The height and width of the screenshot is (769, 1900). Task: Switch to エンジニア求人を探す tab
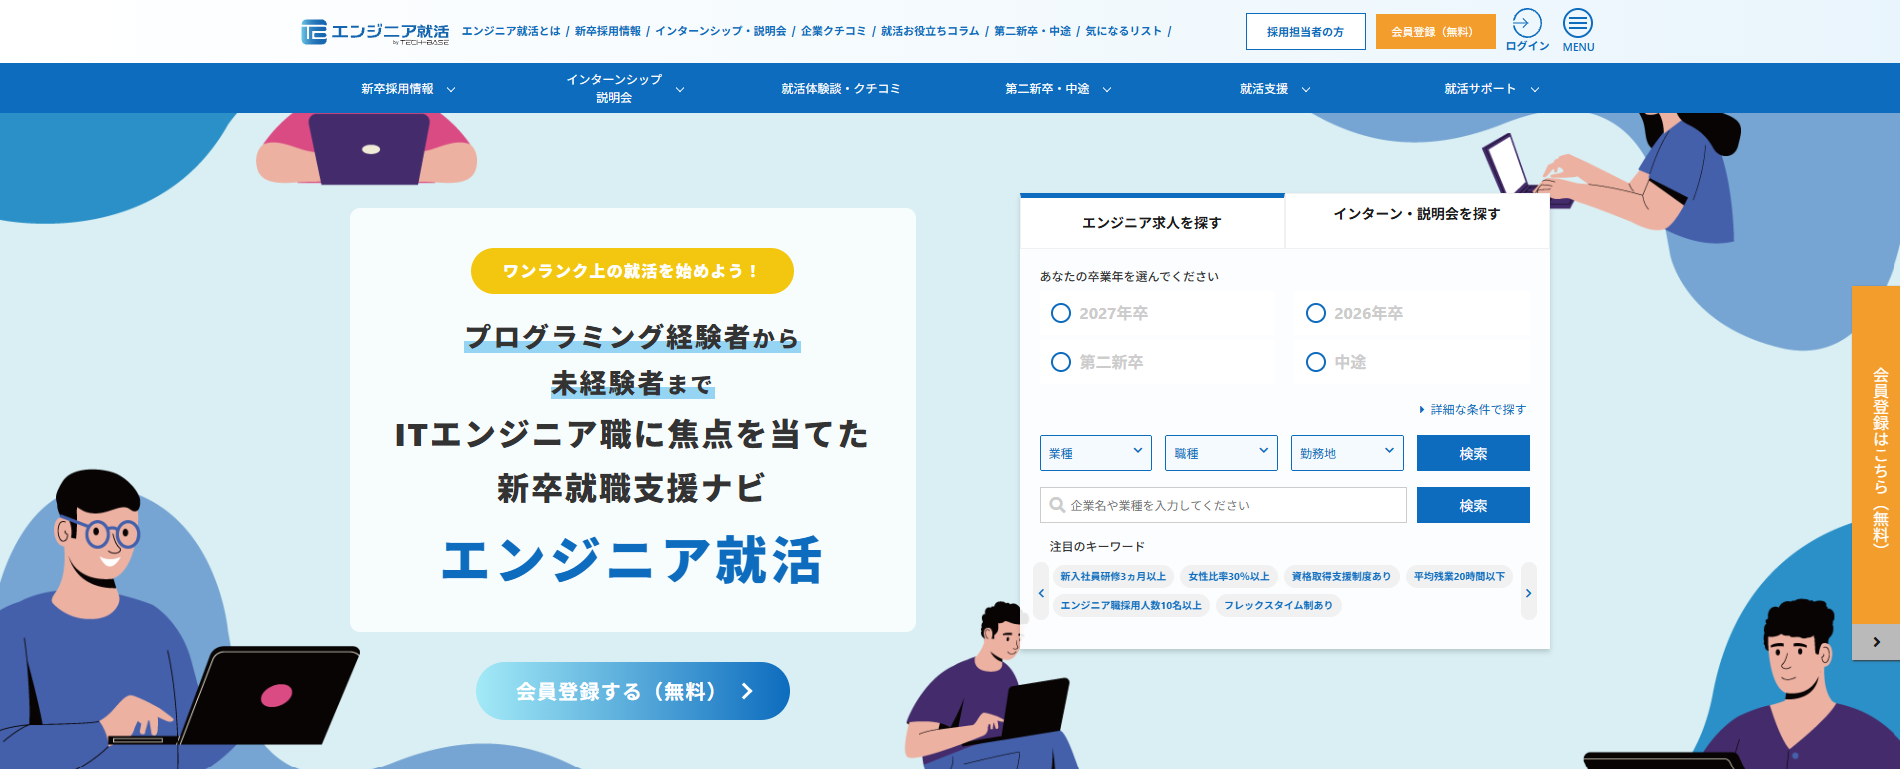point(1152,222)
